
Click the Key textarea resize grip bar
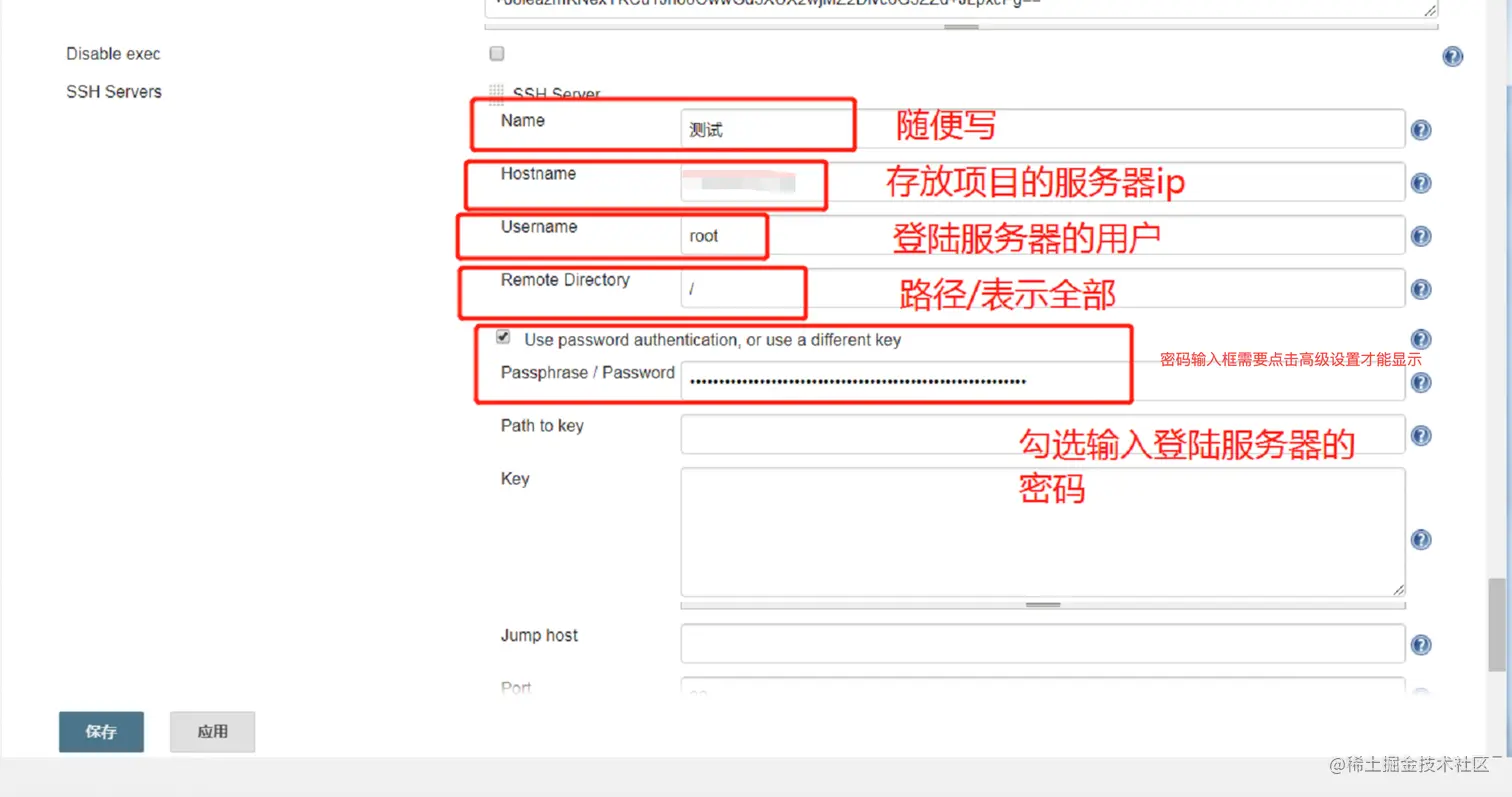(x=1042, y=605)
